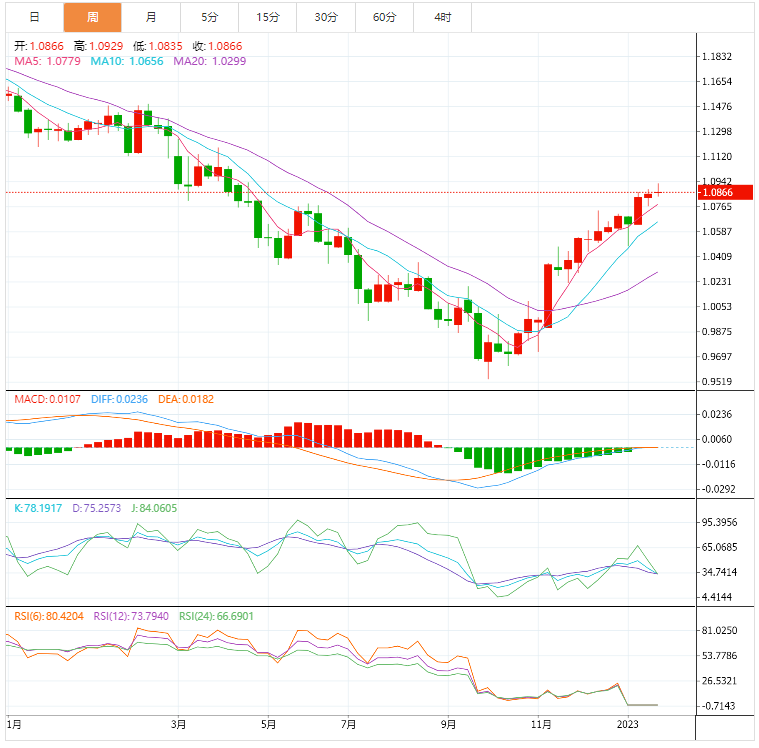Click the 1.1832 price axis label

[x=717, y=56]
